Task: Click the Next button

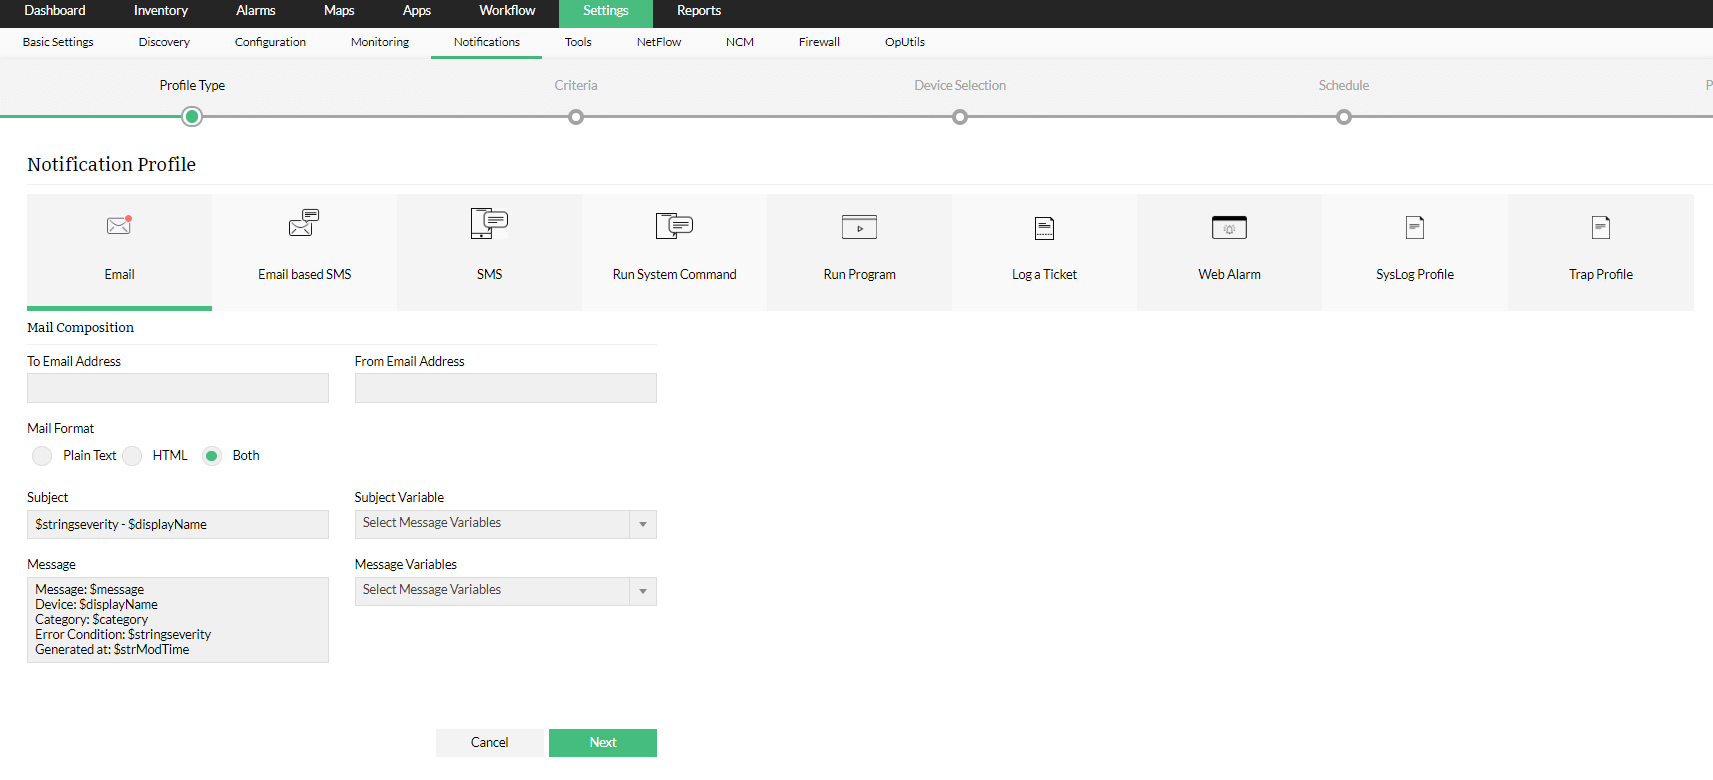Action: [602, 742]
